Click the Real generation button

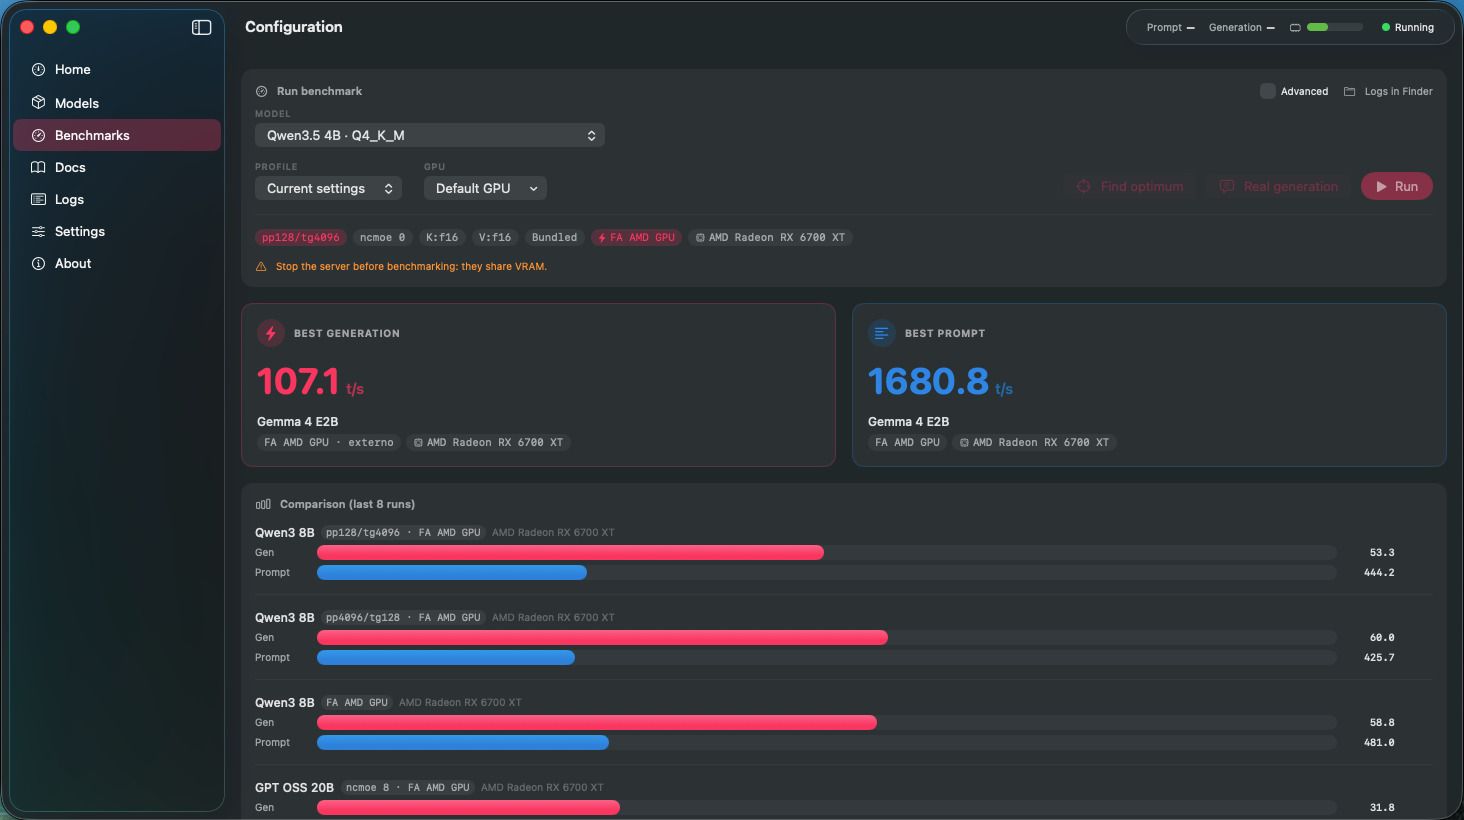(1278, 186)
